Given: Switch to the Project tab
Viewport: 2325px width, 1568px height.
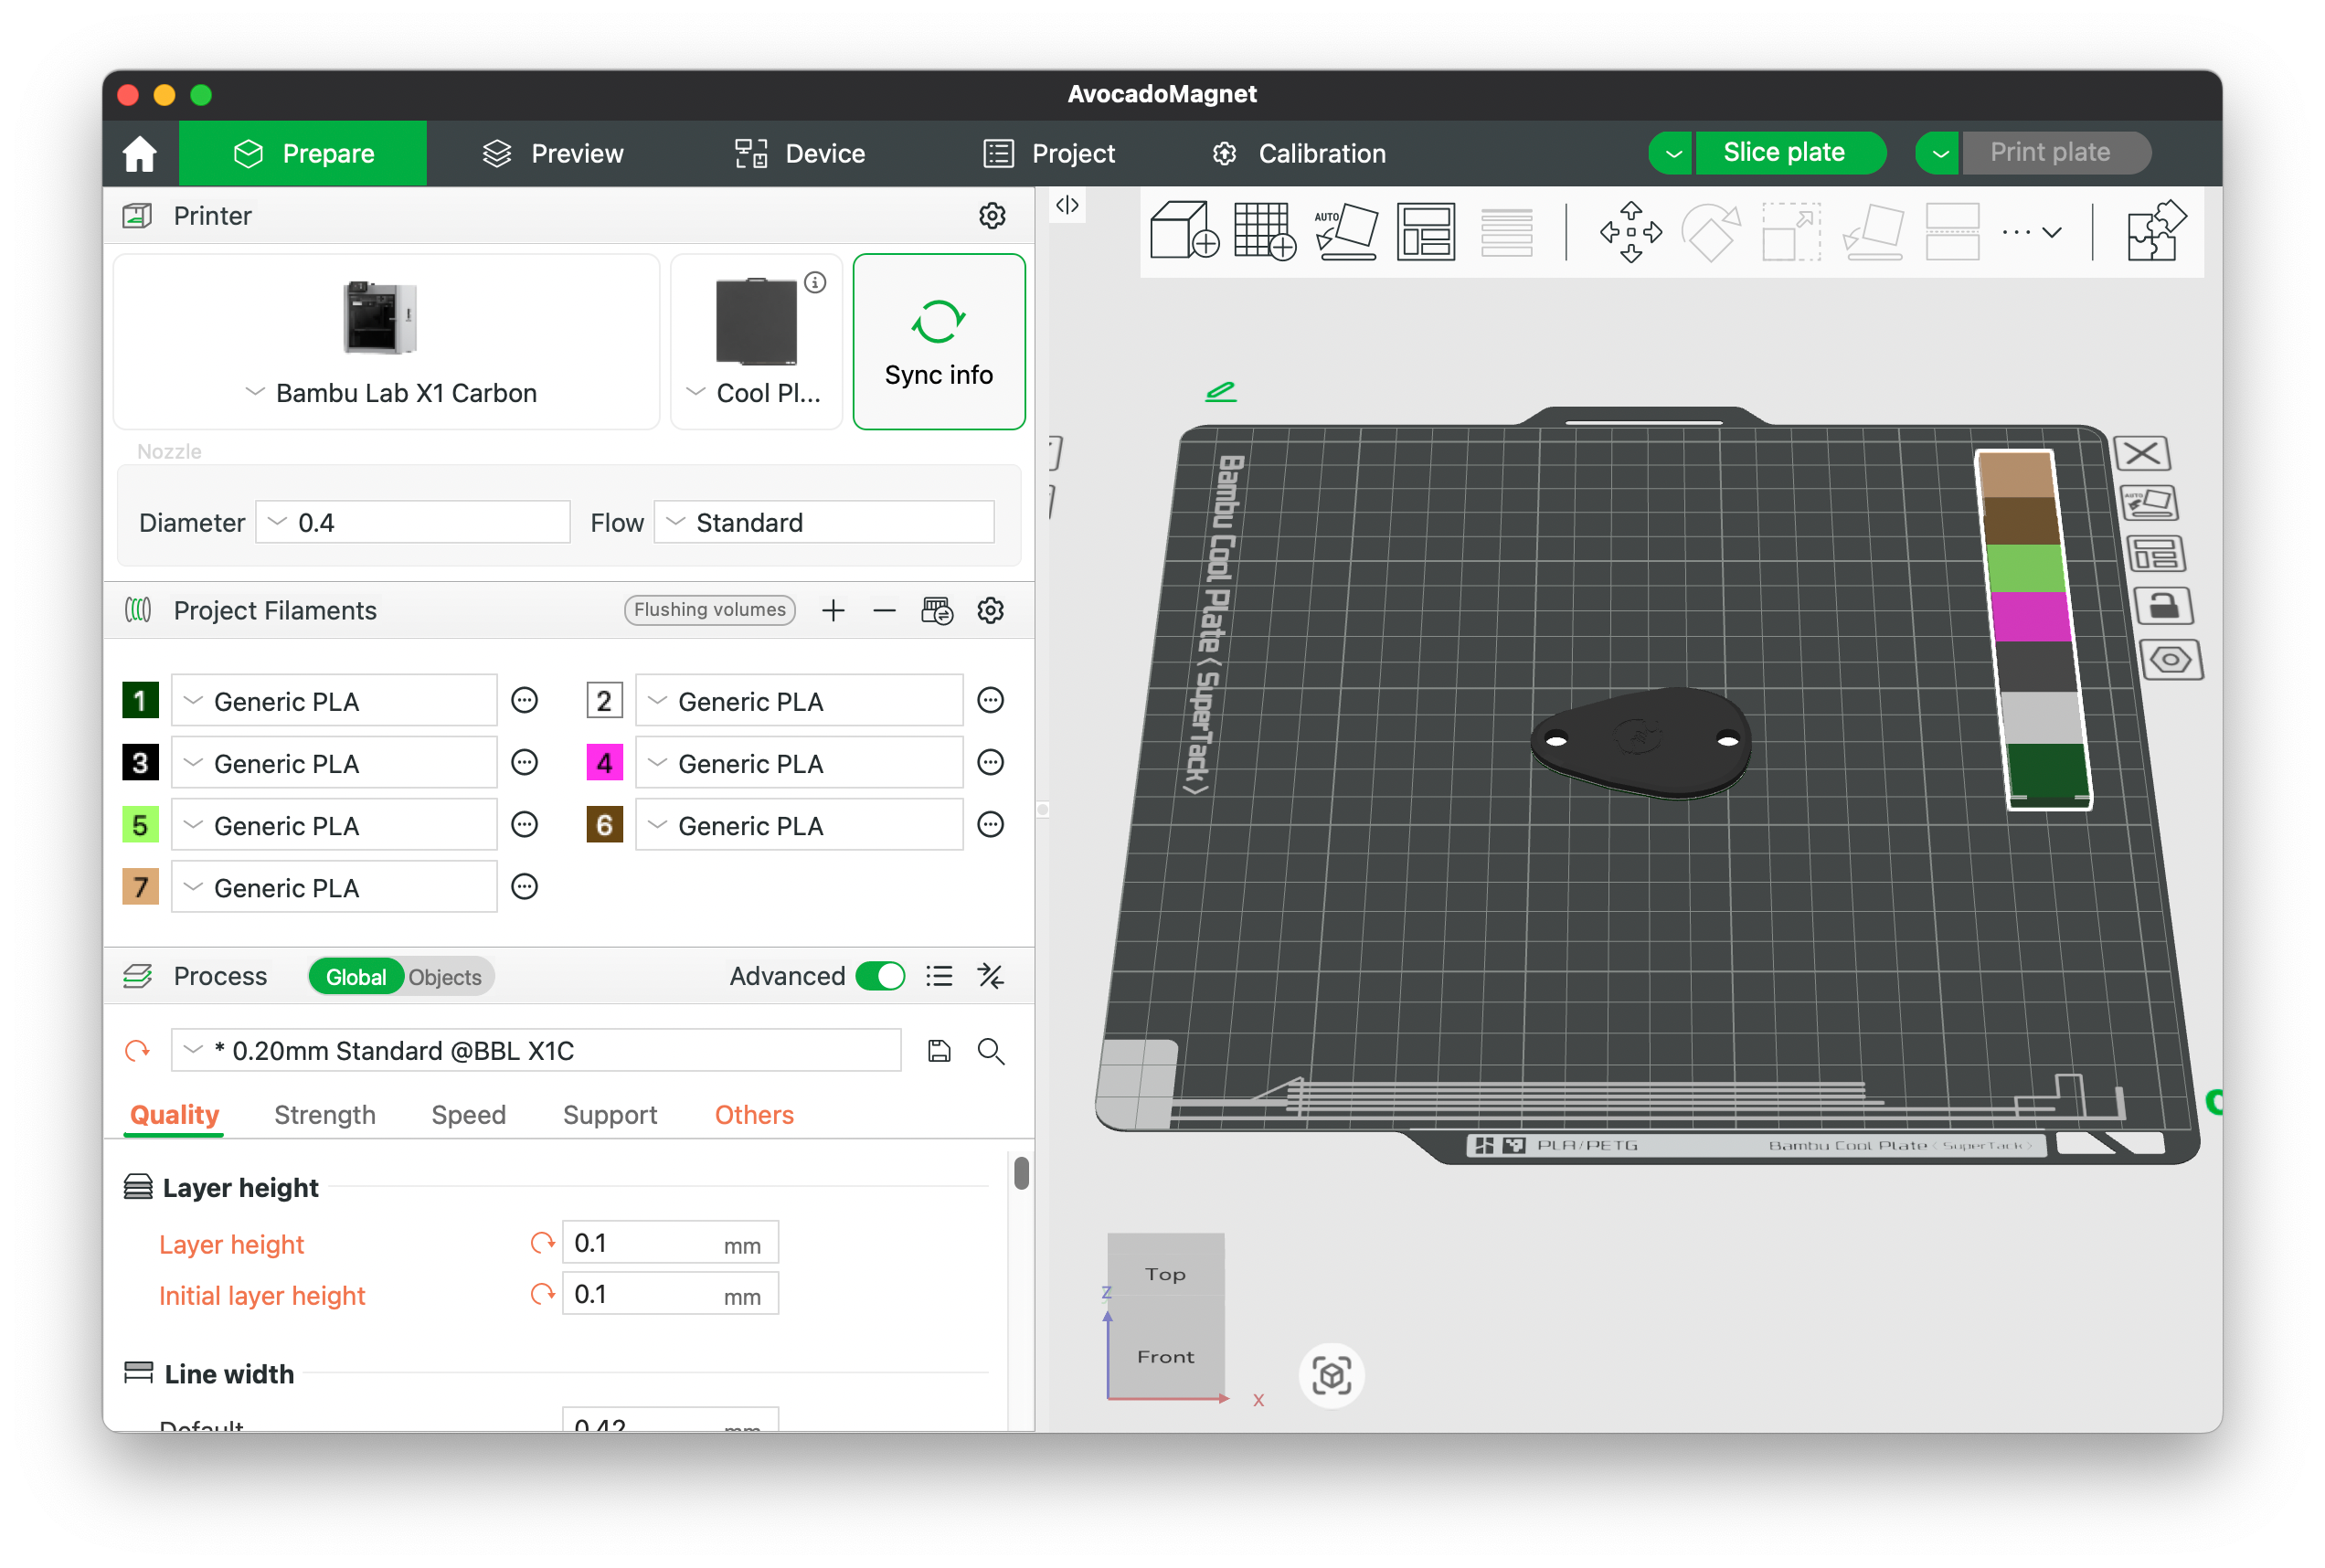Looking at the screenshot, I should point(1047,153).
